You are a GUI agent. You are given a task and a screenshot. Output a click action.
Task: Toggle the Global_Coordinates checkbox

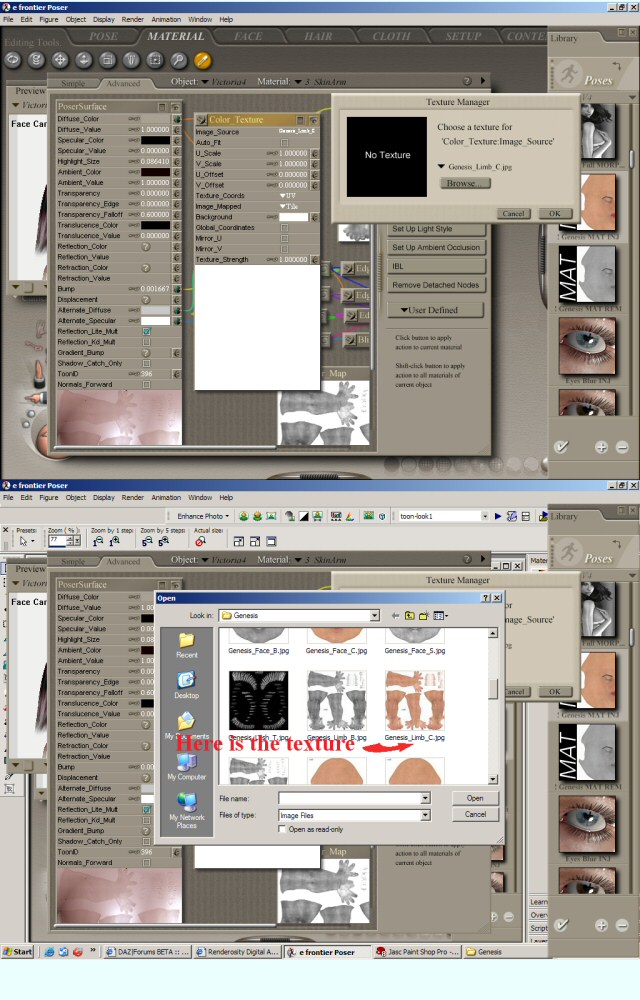[x=284, y=228]
